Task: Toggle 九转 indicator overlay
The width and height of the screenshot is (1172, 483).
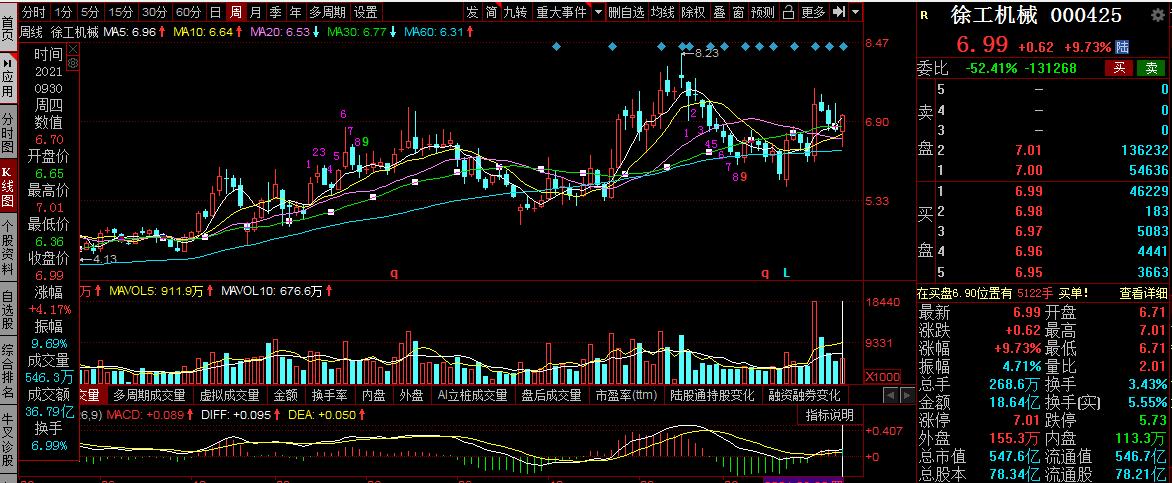Action: click(x=515, y=12)
